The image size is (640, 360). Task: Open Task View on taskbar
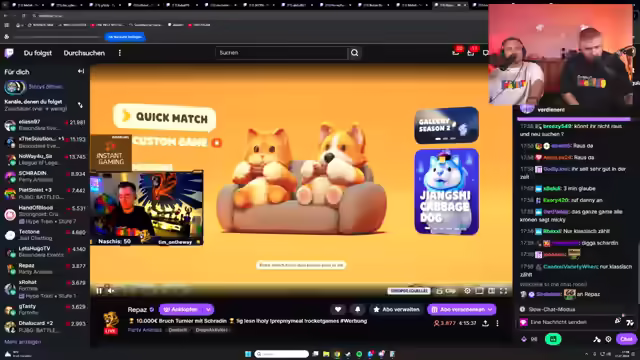pyautogui.click(x=315, y=354)
